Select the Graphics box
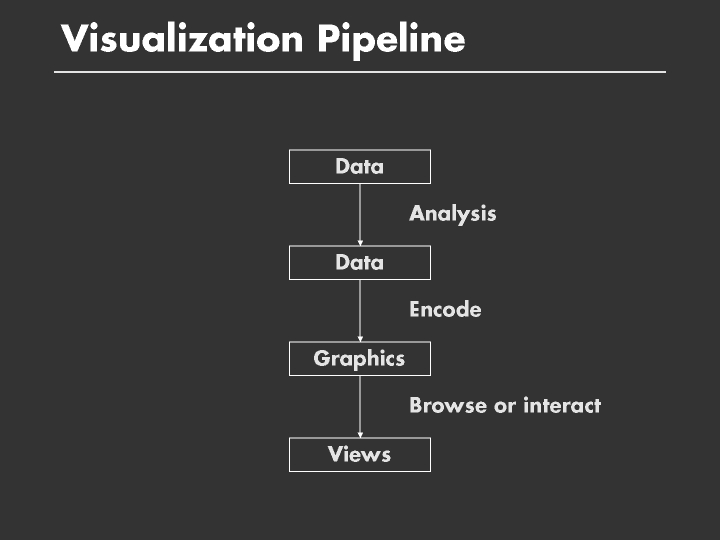 click(x=360, y=358)
